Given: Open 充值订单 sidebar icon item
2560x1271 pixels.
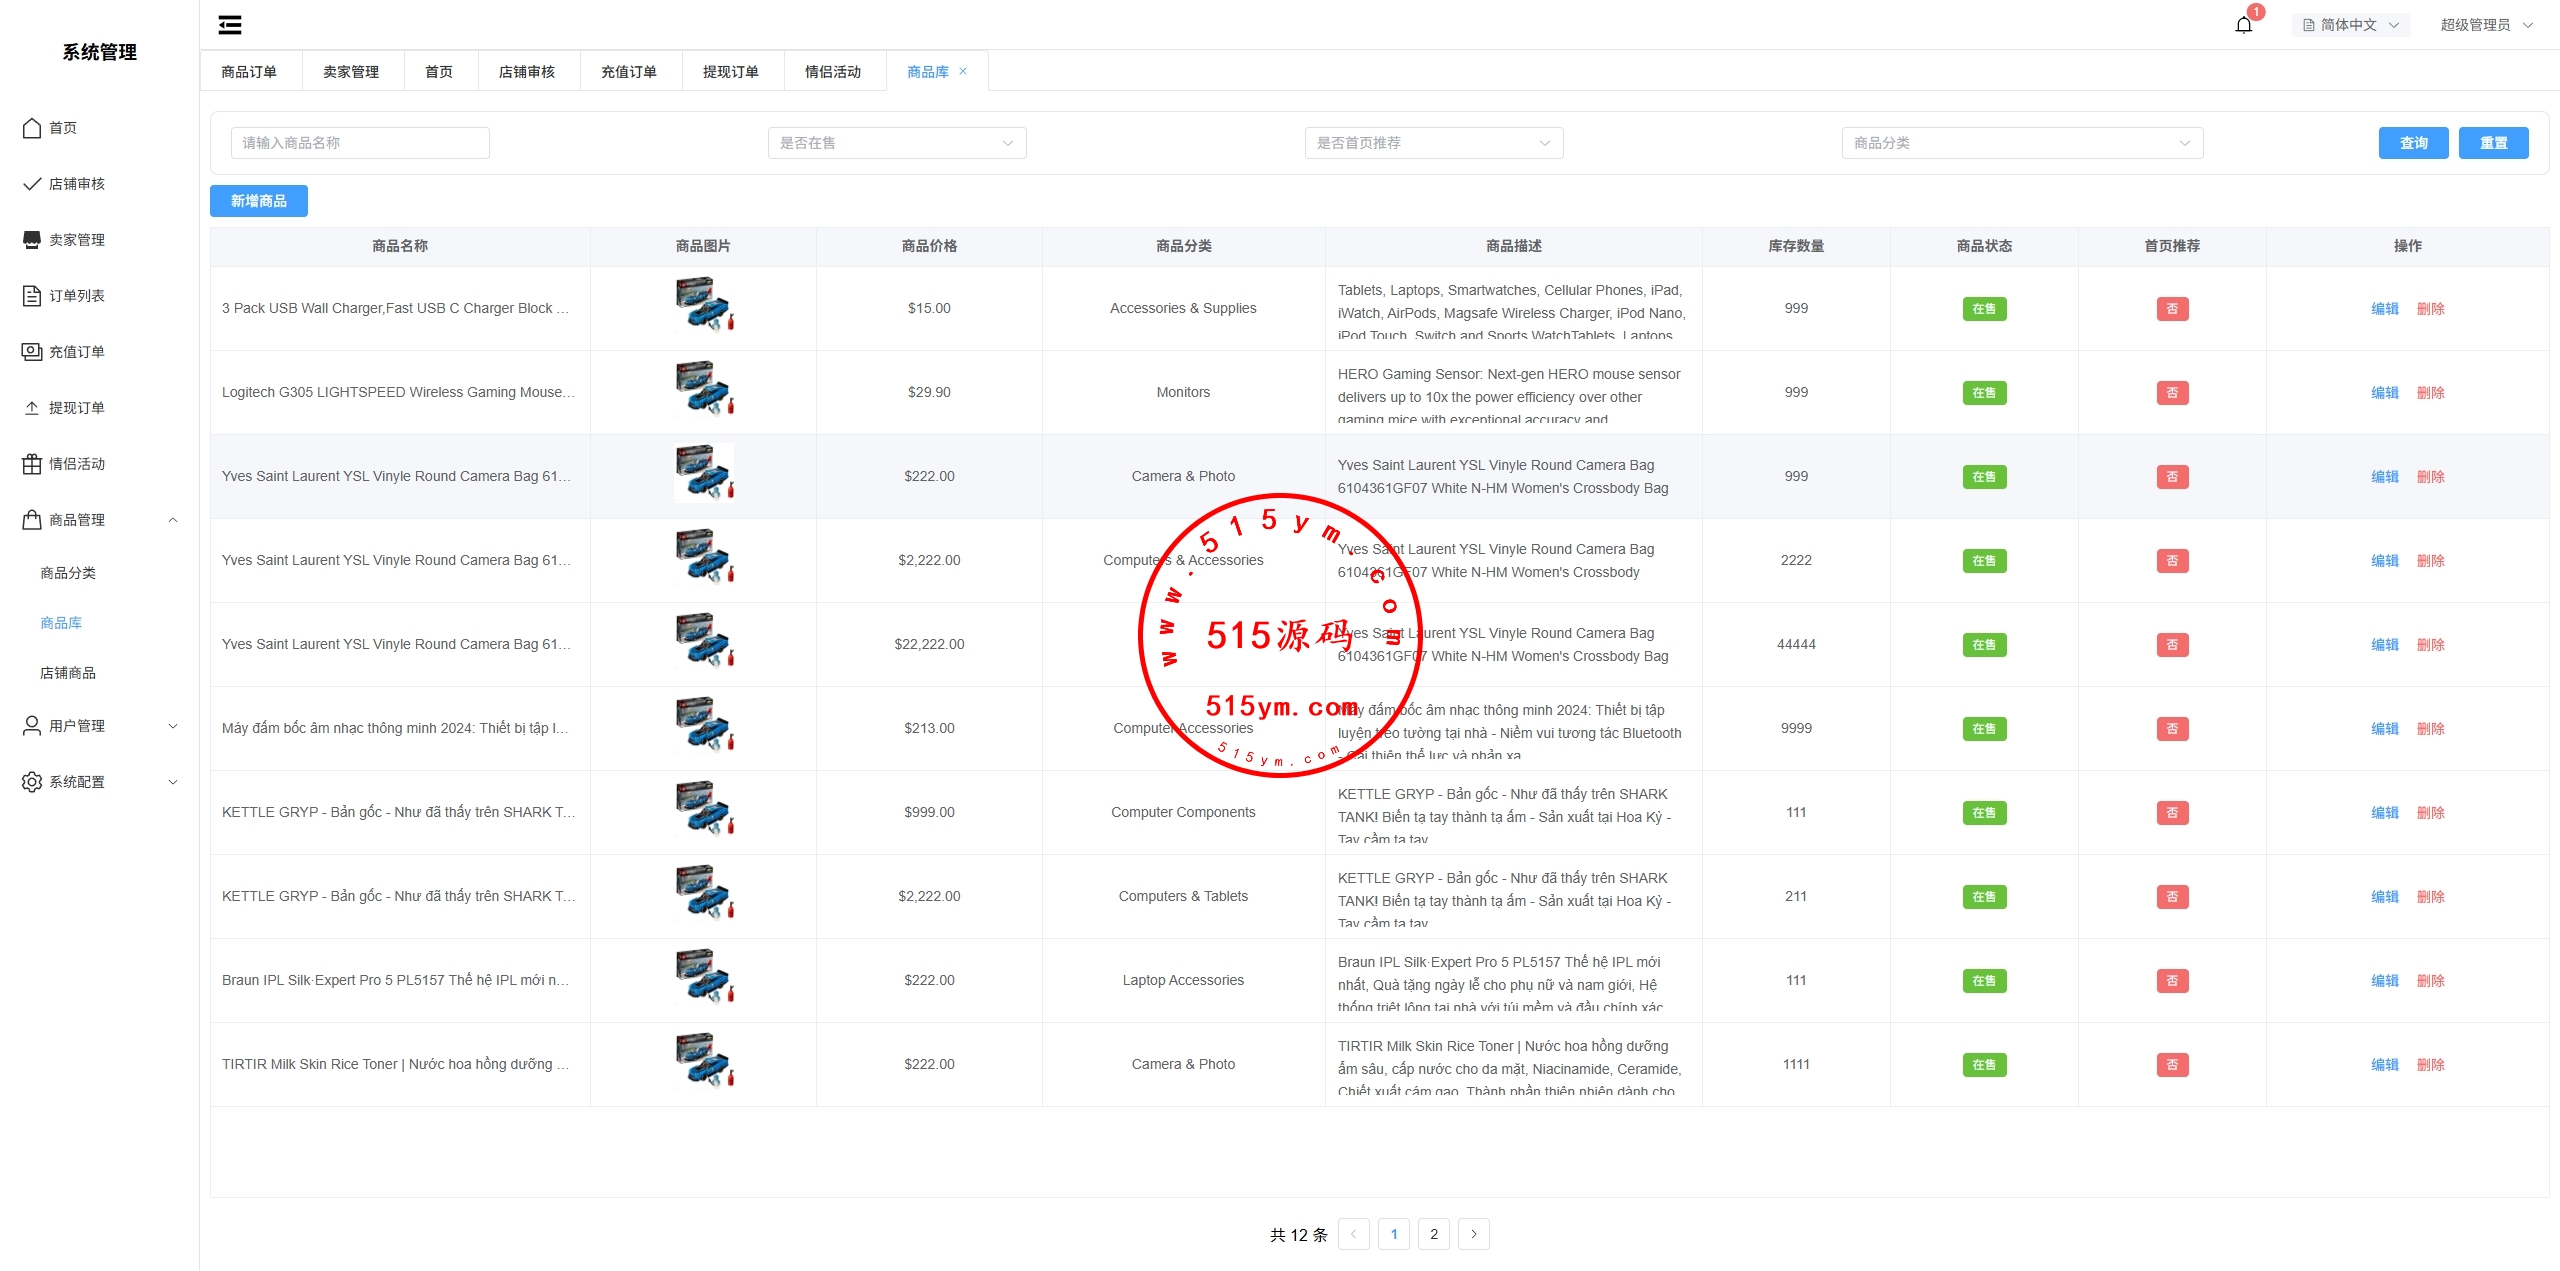Looking at the screenshot, I should coord(32,352).
